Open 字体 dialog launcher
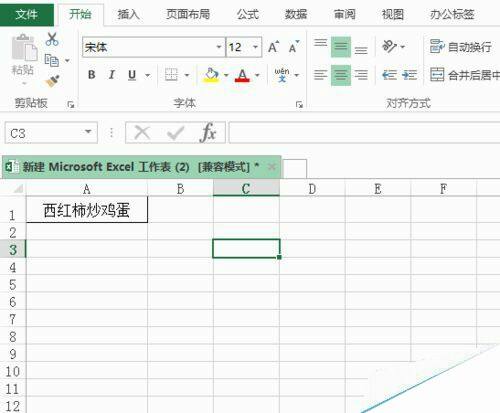Image resolution: width=500 pixels, height=413 pixels. [x=299, y=105]
